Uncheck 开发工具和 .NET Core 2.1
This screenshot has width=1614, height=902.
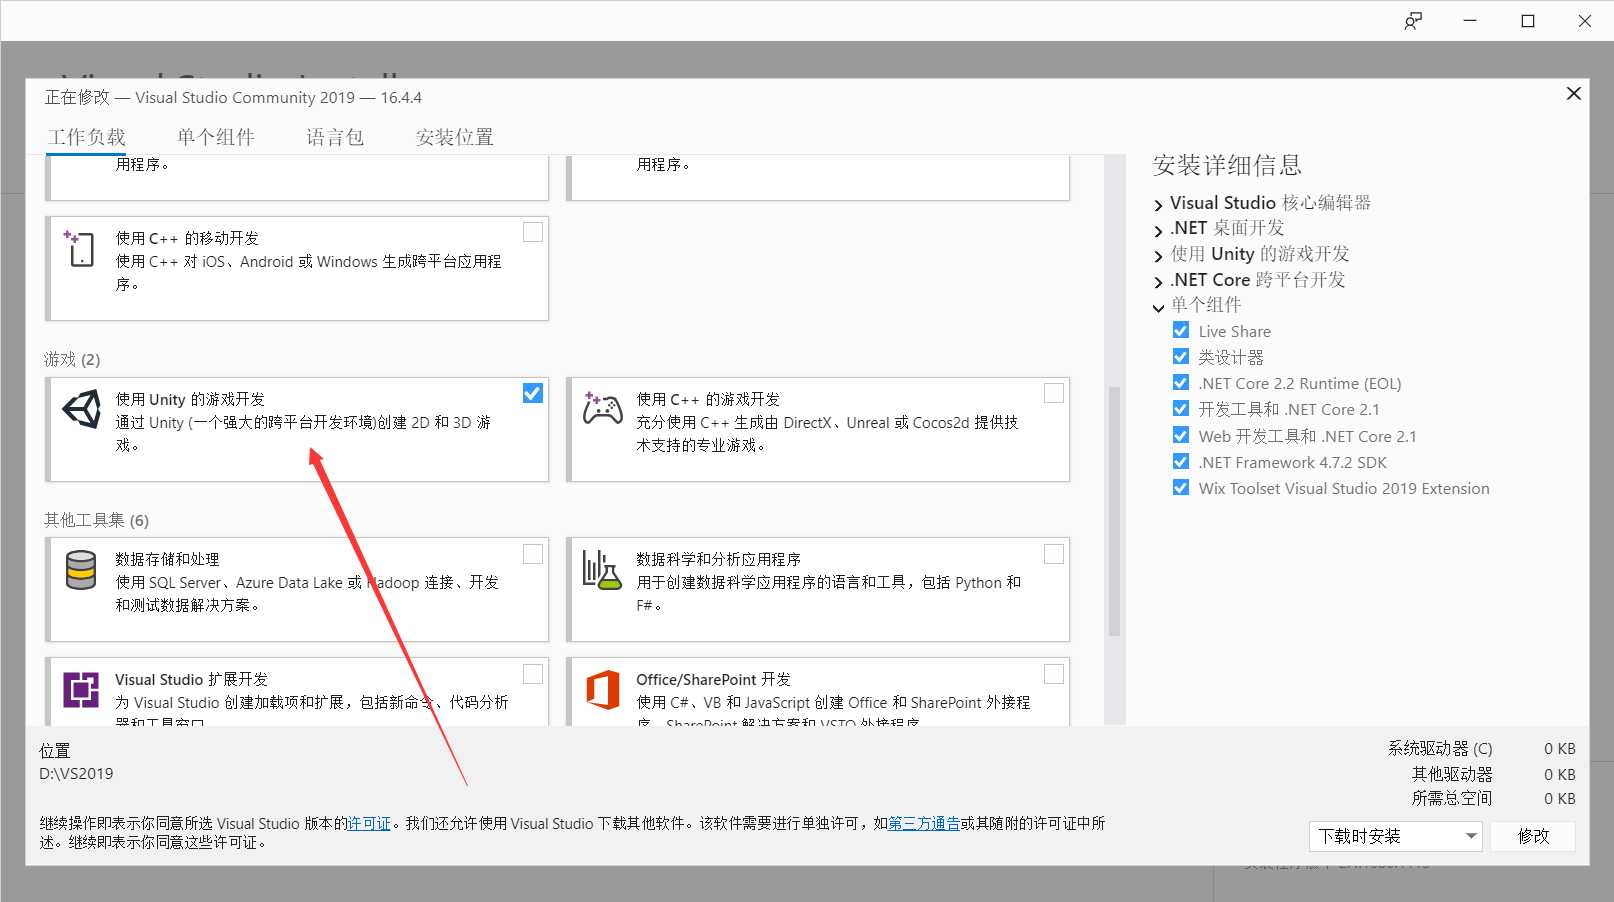point(1180,408)
